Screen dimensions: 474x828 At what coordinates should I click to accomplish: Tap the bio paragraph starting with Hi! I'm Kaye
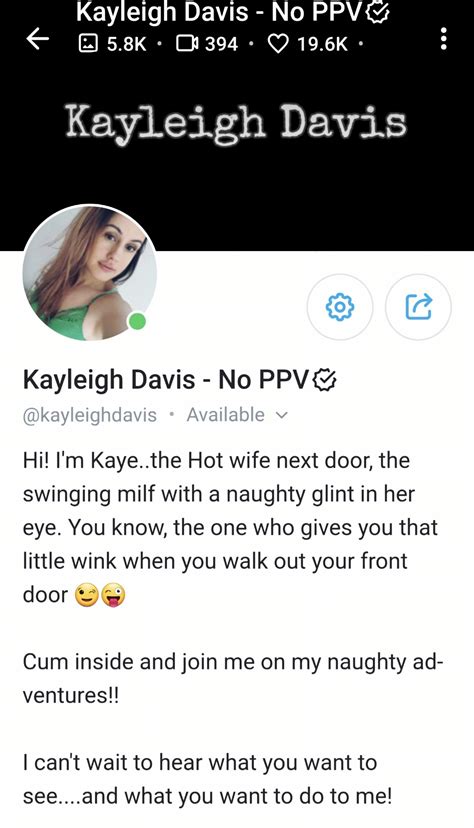(x=231, y=527)
